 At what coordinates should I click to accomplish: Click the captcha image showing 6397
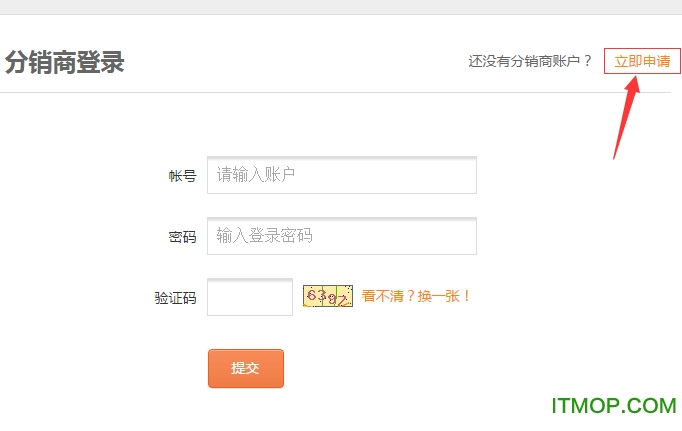click(328, 296)
